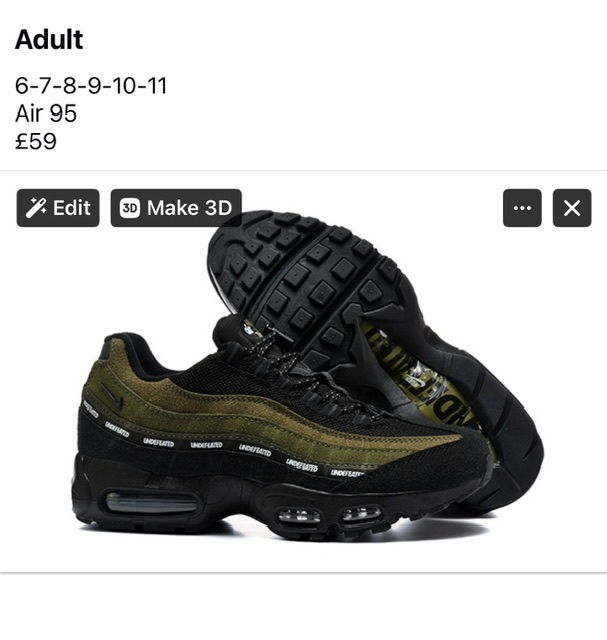Close the photo with the X button
Viewport: 607px width, 640px height.
pos(572,208)
